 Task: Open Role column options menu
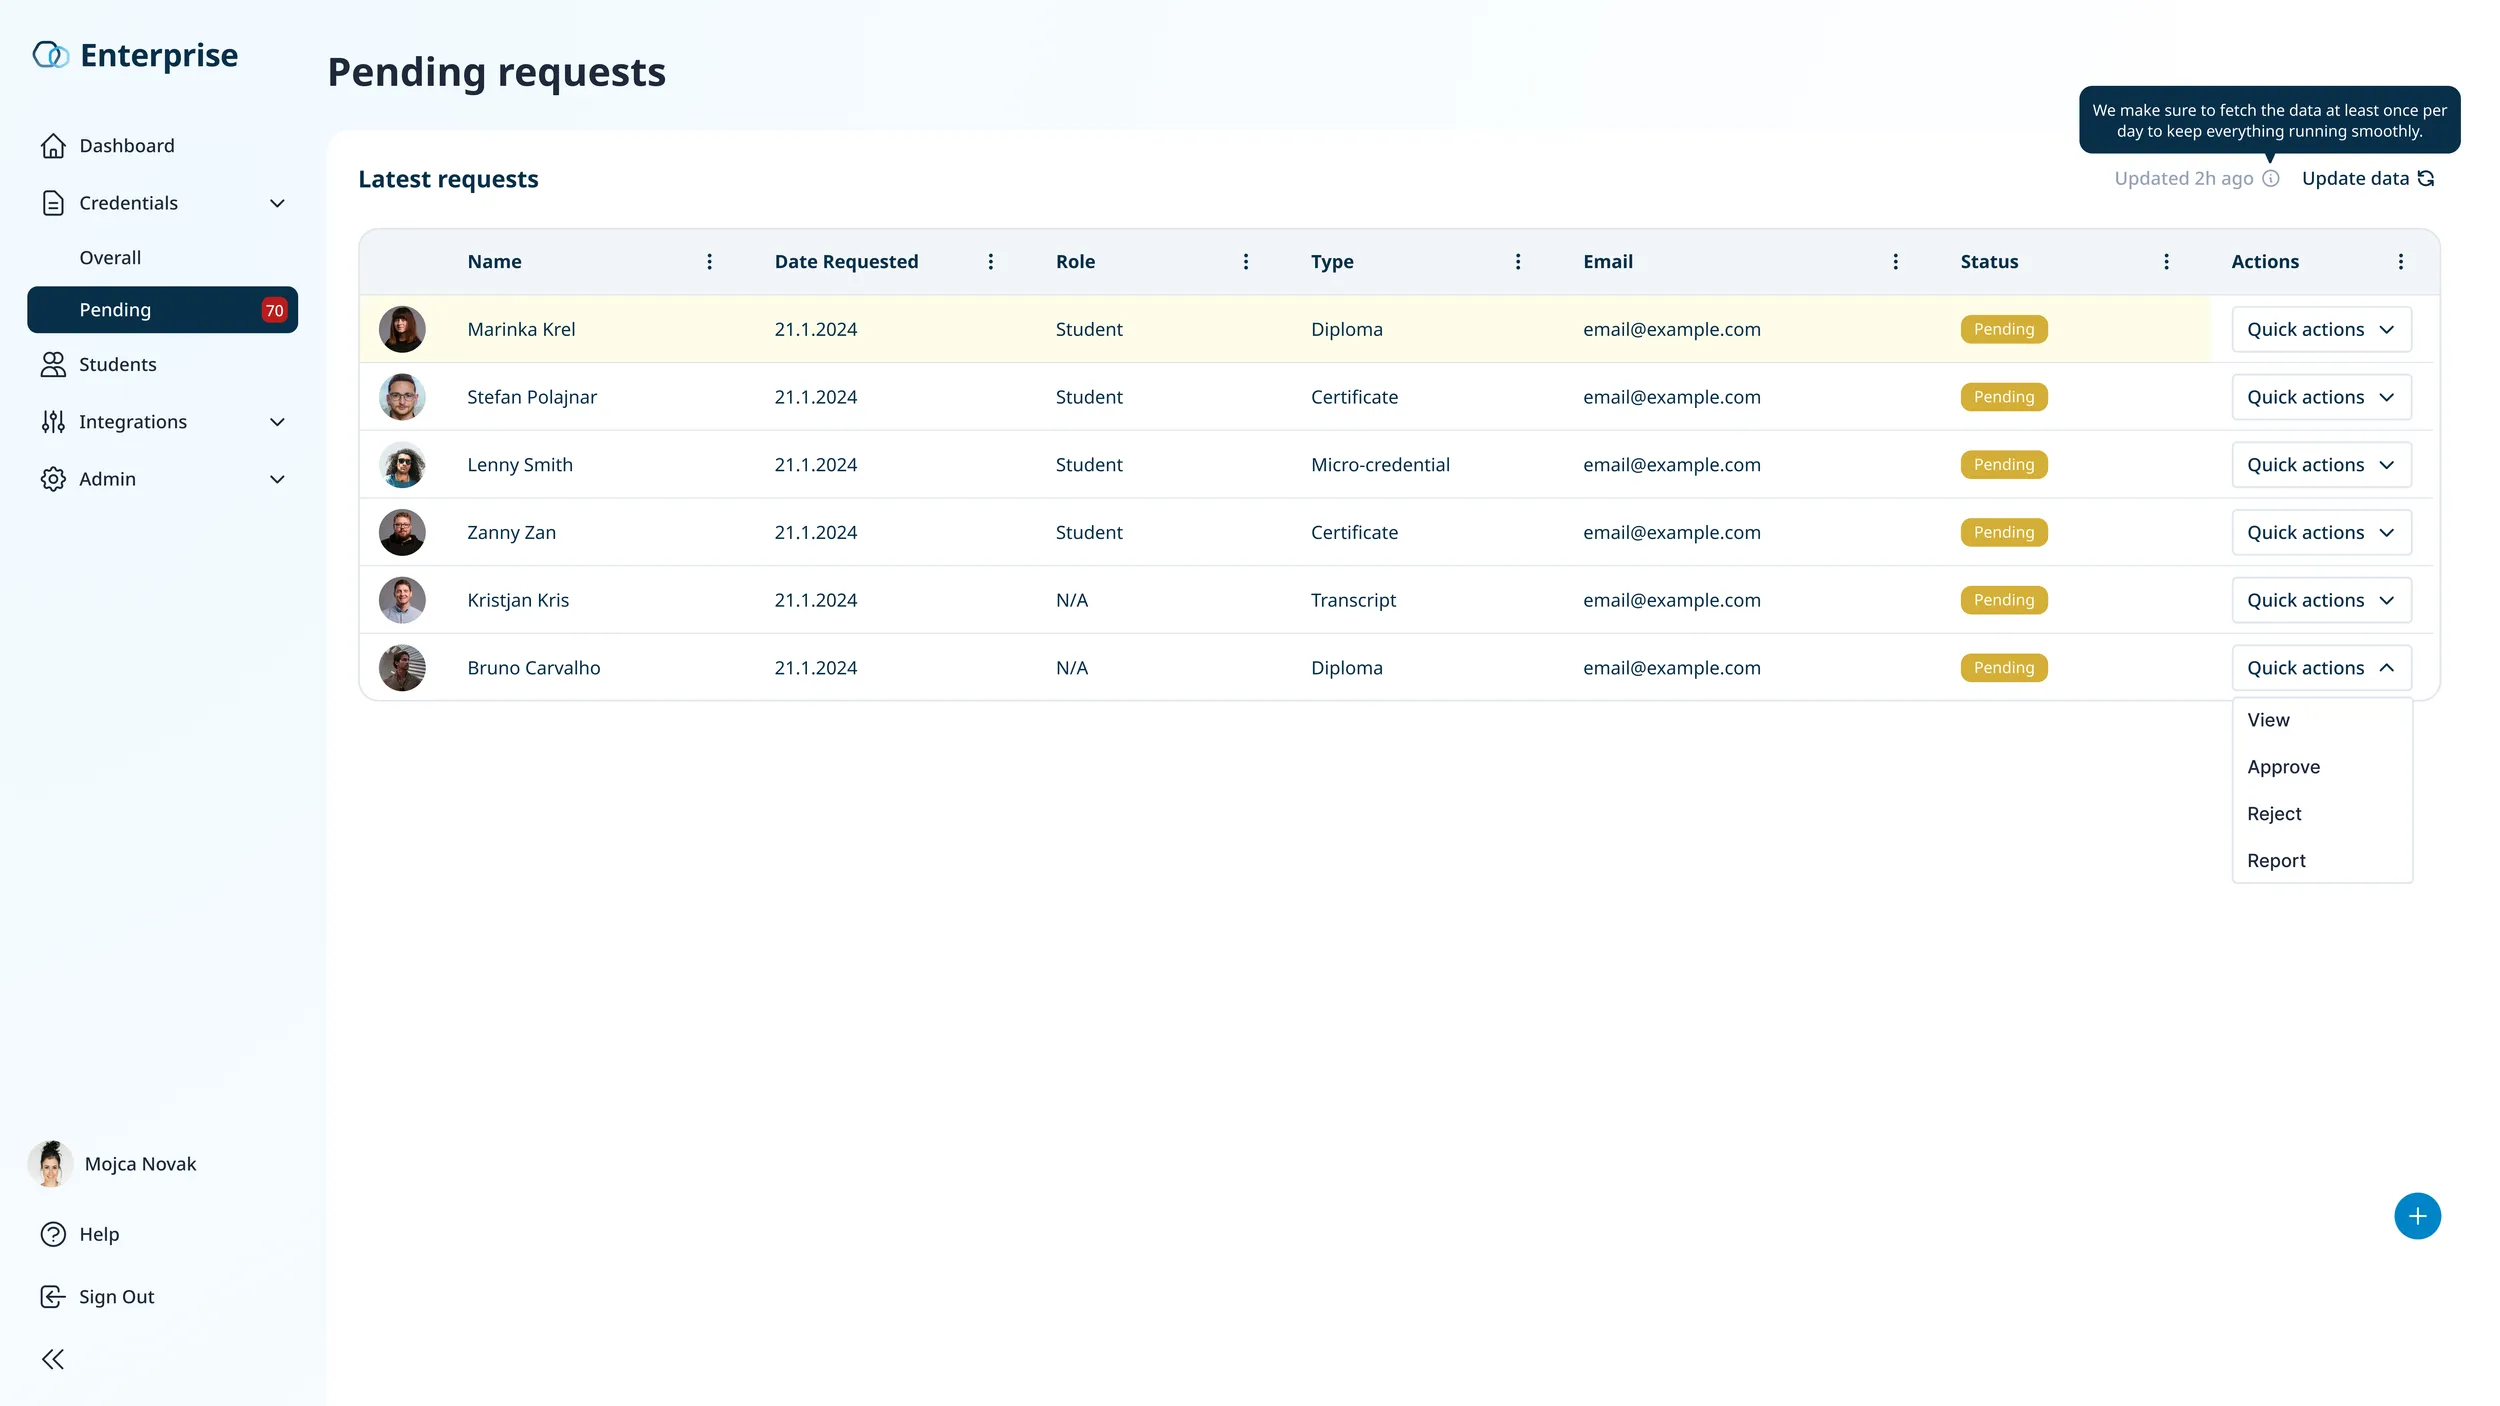pos(1246,262)
